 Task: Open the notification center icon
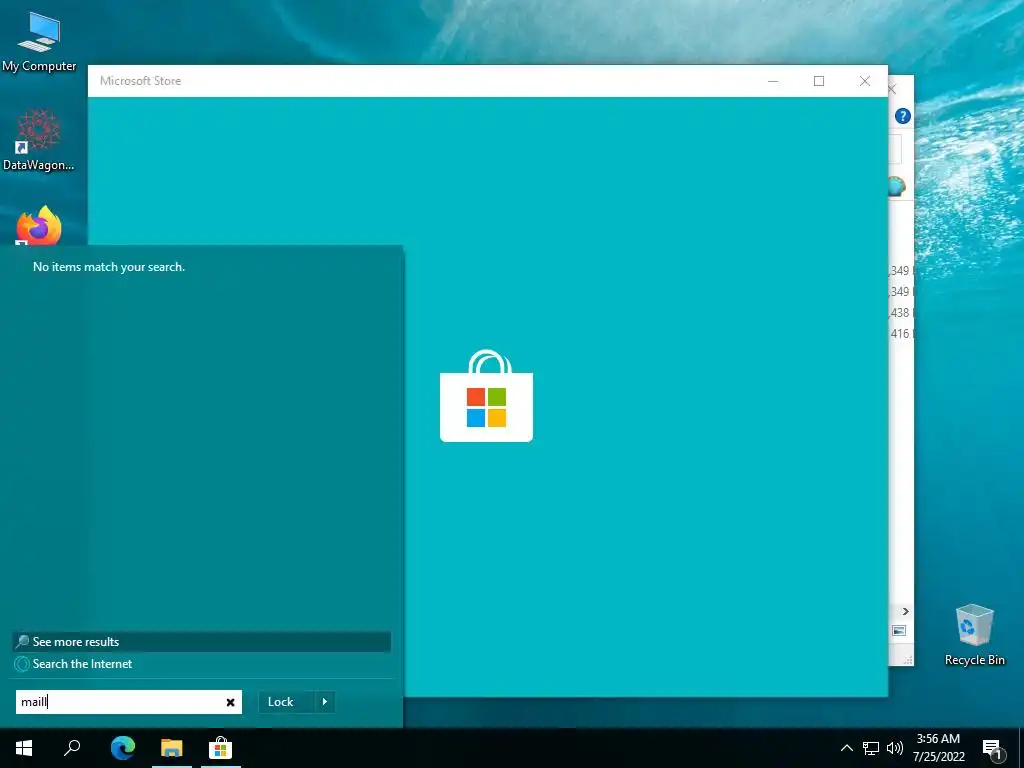993,750
